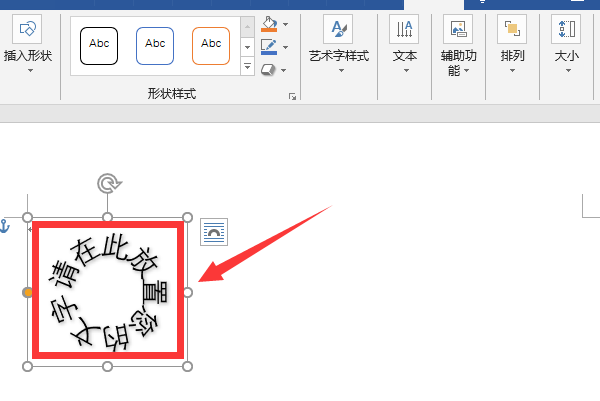This screenshot has height=401, width=600.
Task: Open the Shape Styles (形状样式) dialog launcher
Action: (x=293, y=97)
